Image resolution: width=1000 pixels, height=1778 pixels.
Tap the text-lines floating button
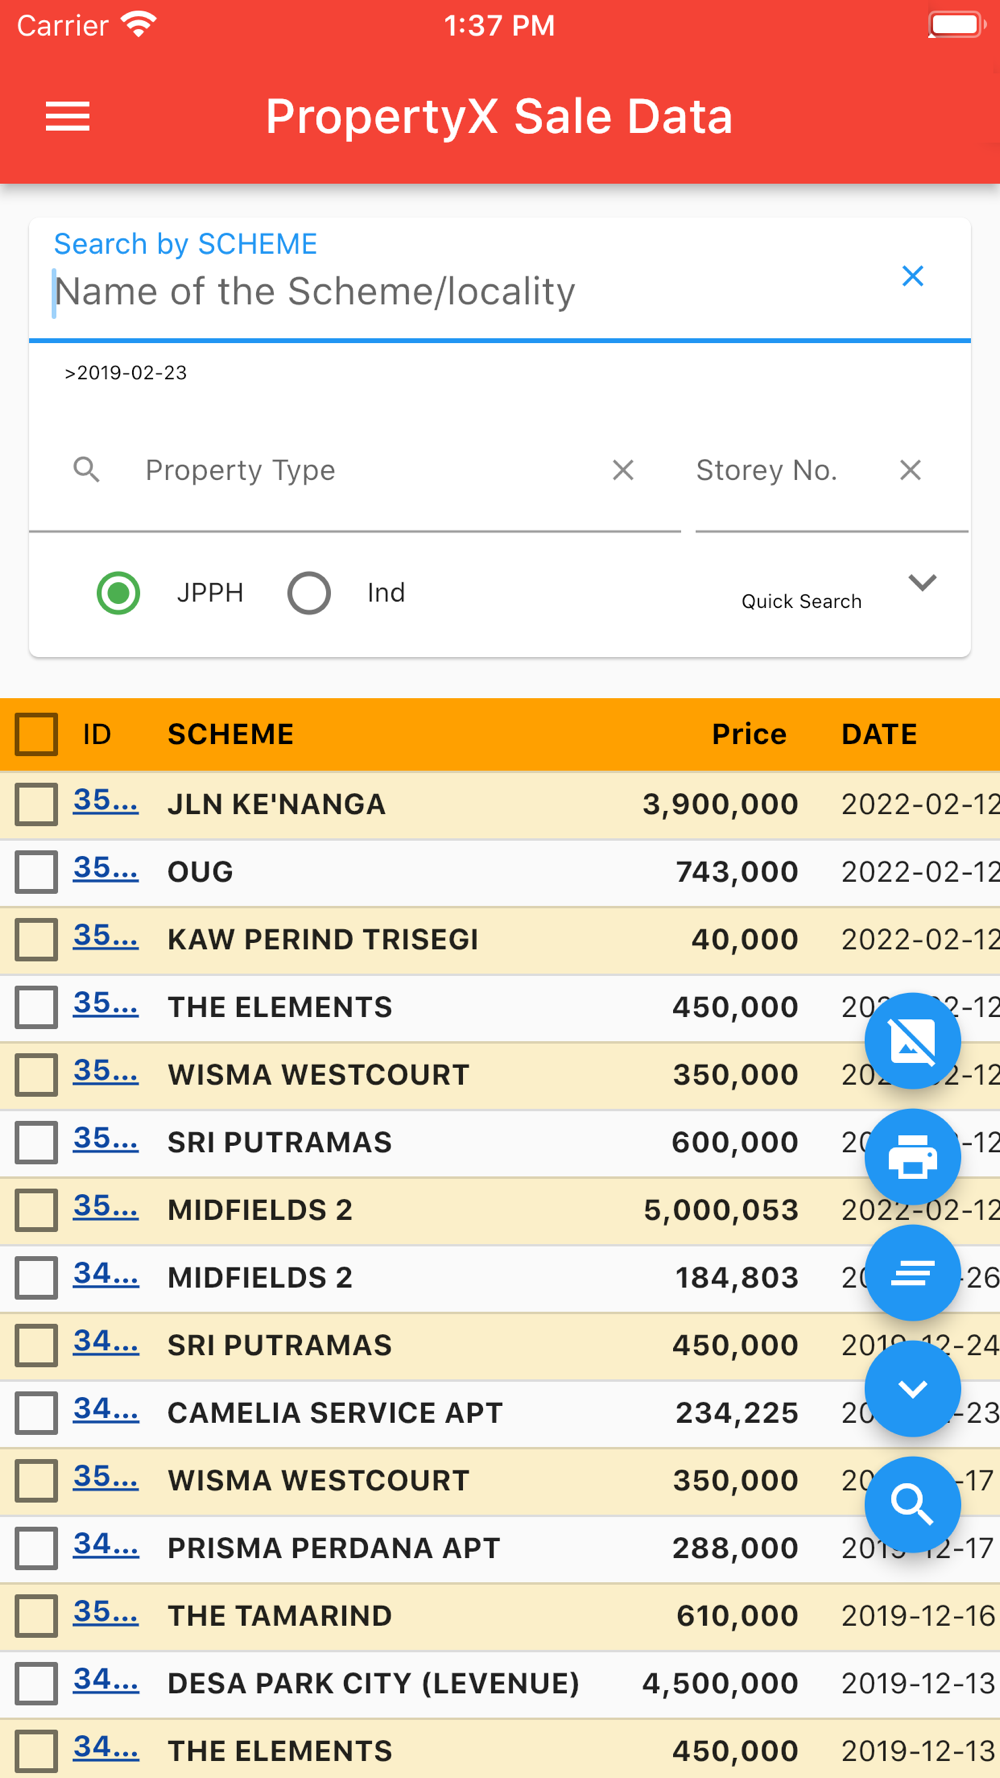[x=912, y=1273]
